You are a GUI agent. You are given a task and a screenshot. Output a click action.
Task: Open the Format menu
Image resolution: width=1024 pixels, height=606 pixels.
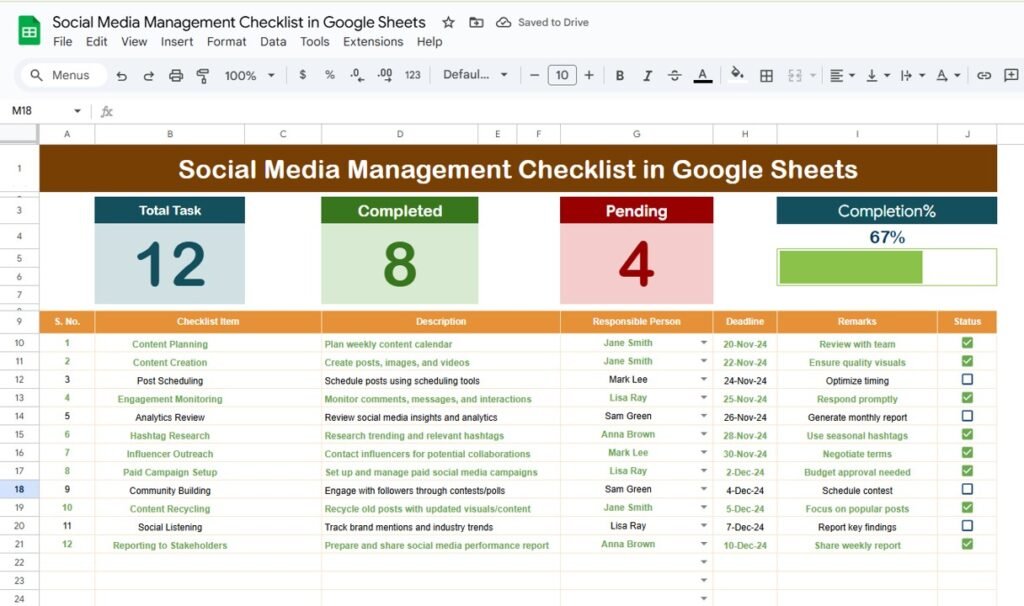pos(226,42)
